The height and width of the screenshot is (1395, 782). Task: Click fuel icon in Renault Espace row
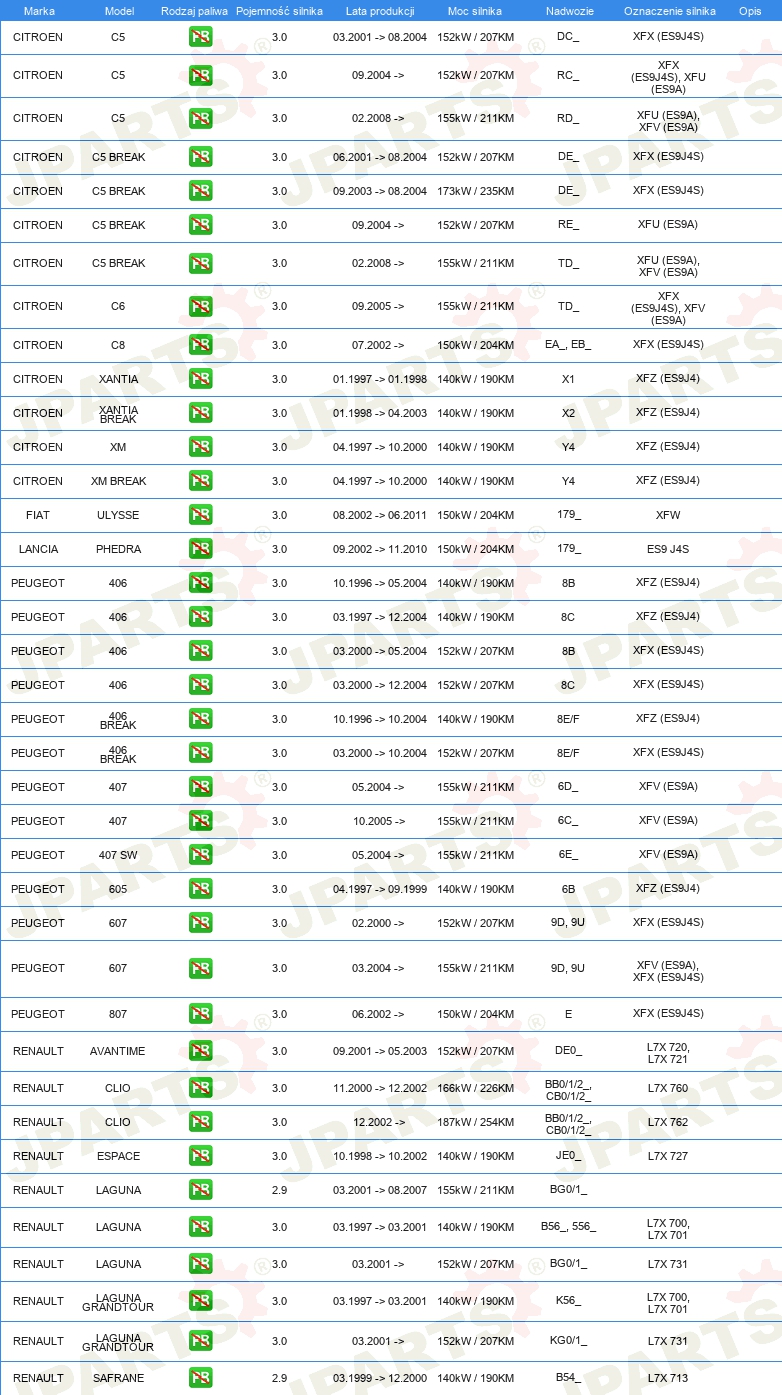pos(200,1156)
